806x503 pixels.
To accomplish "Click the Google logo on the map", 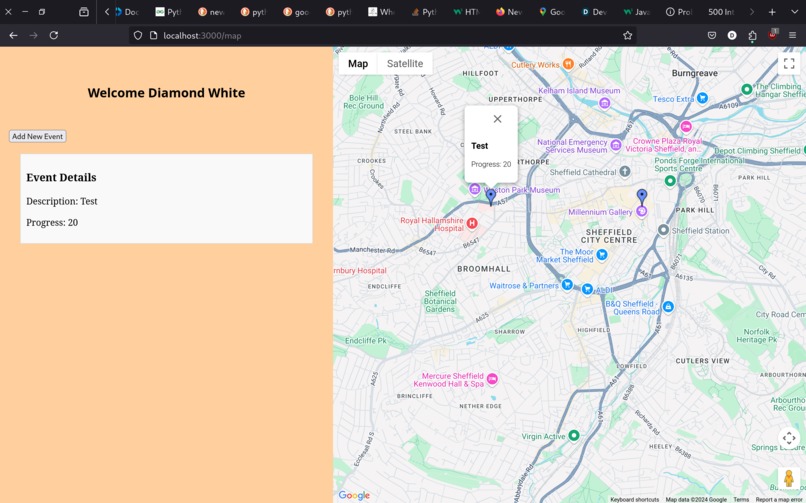I will point(354,495).
